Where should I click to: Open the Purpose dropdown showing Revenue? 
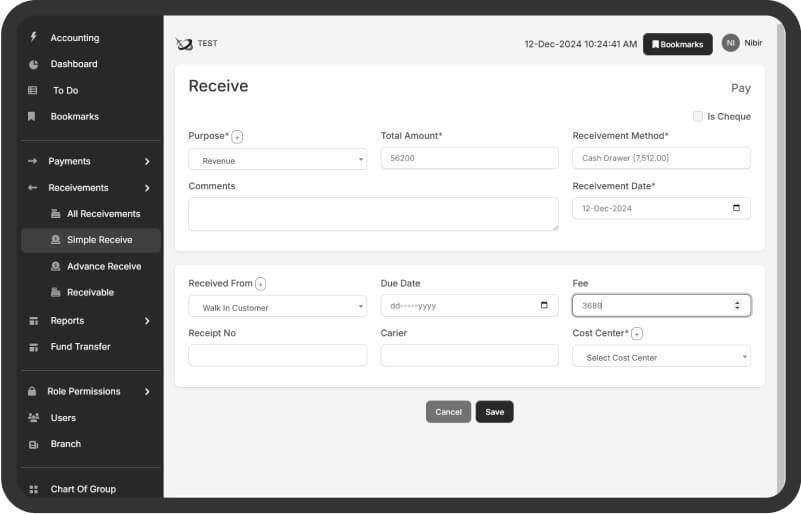pyautogui.click(x=277, y=159)
